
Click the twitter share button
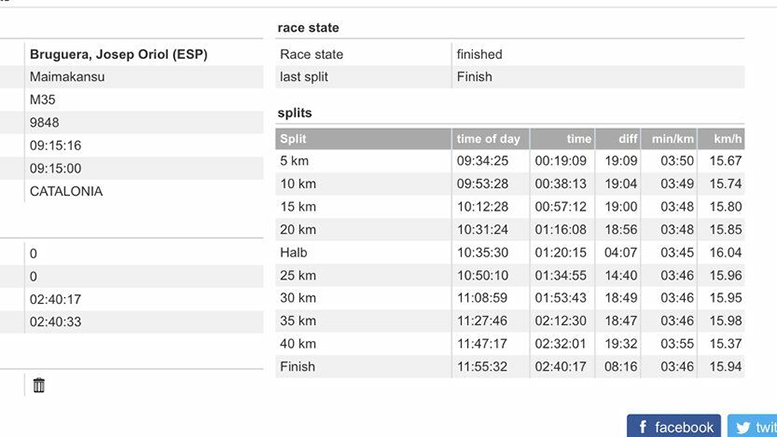tap(753, 427)
